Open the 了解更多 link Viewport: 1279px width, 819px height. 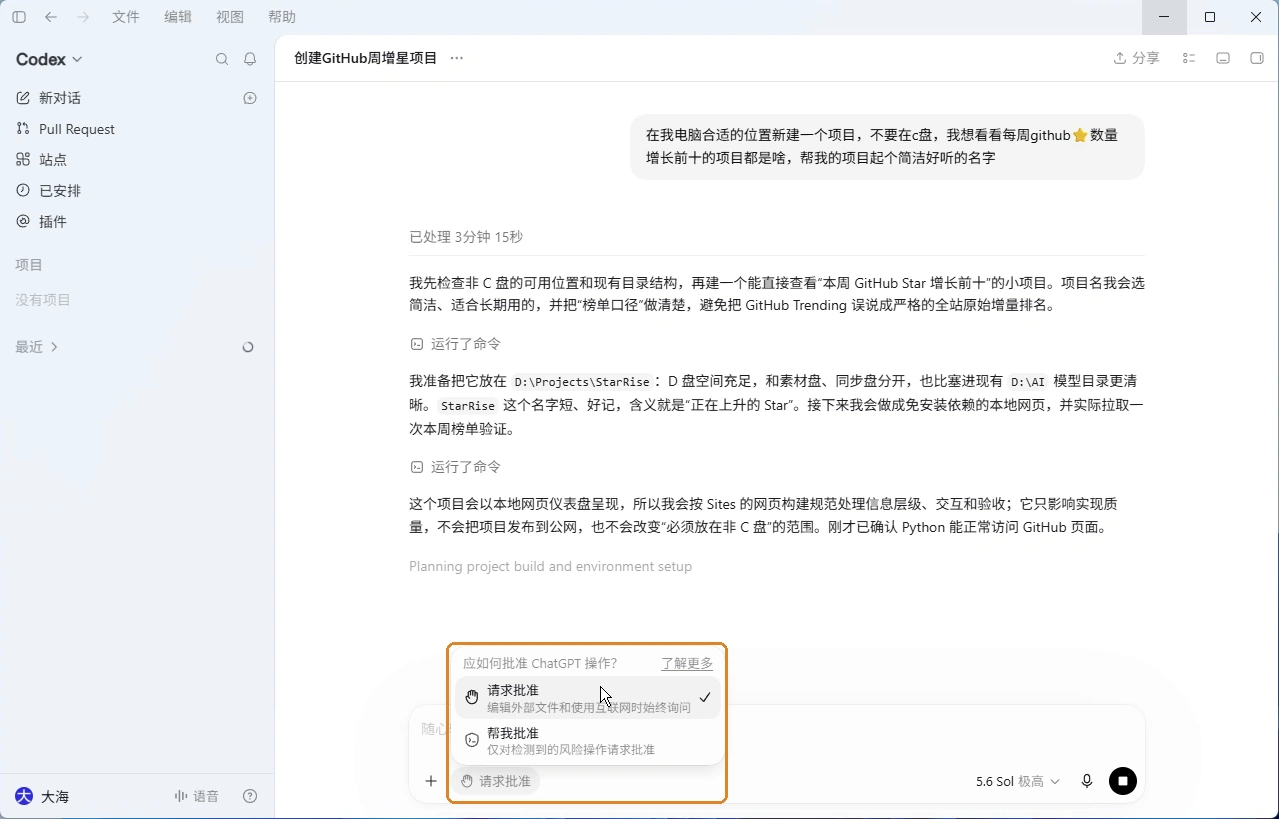tap(687, 663)
